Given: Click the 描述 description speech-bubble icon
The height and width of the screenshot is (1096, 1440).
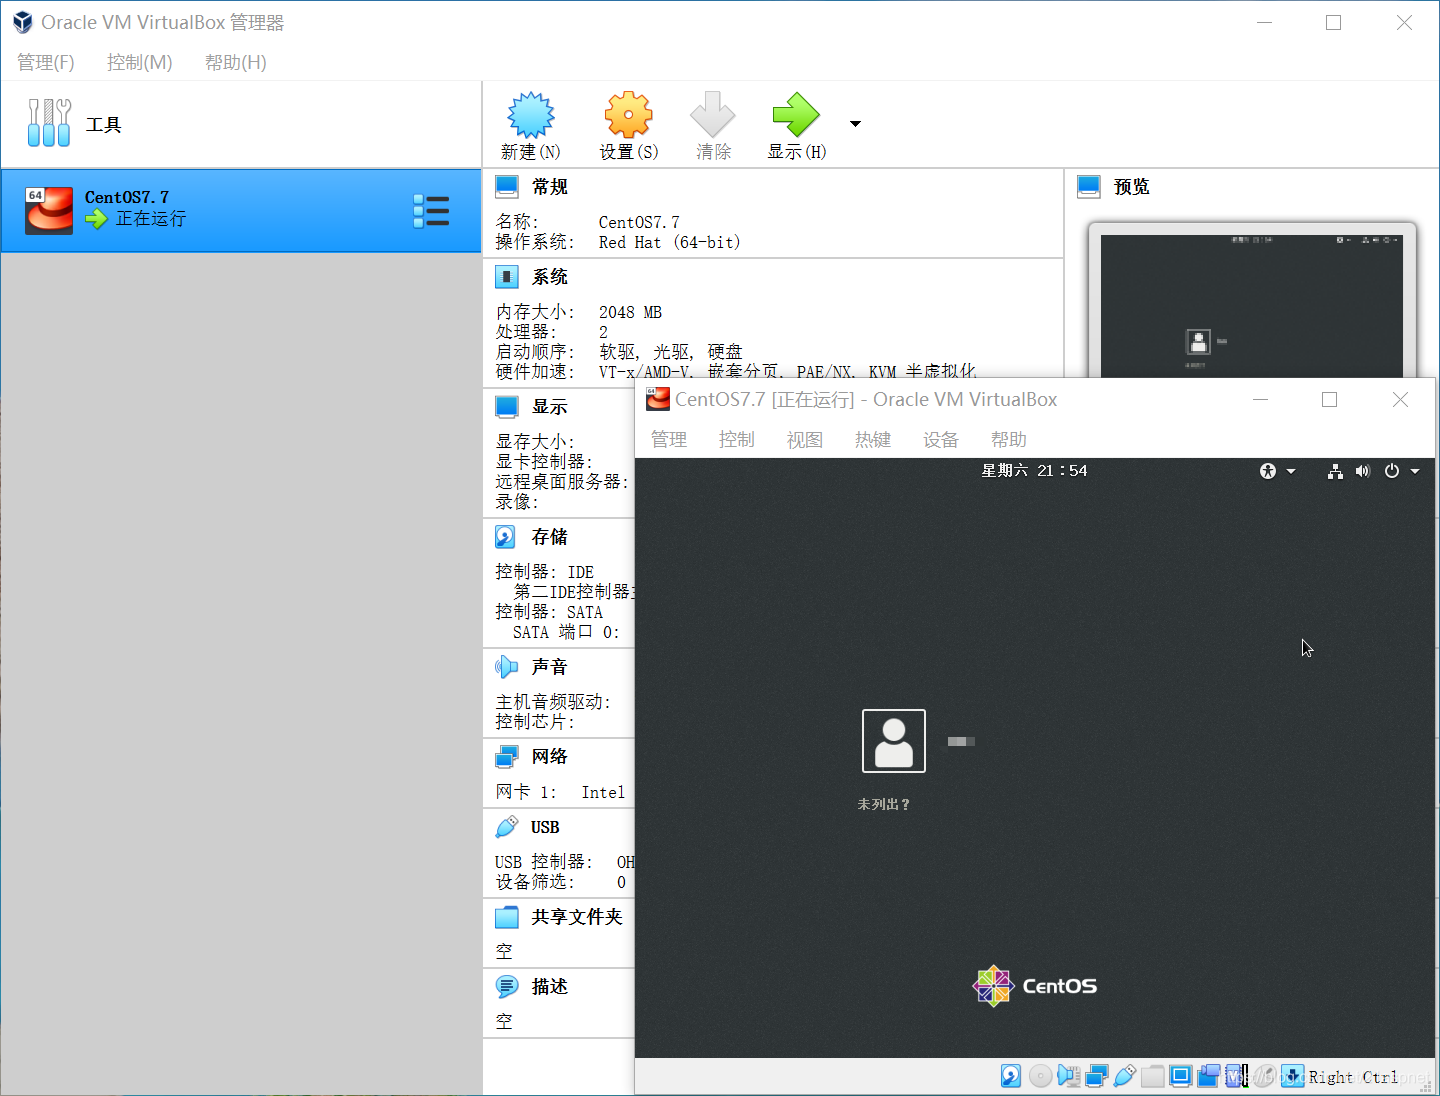Looking at the screenshot, I should (507, 987).
